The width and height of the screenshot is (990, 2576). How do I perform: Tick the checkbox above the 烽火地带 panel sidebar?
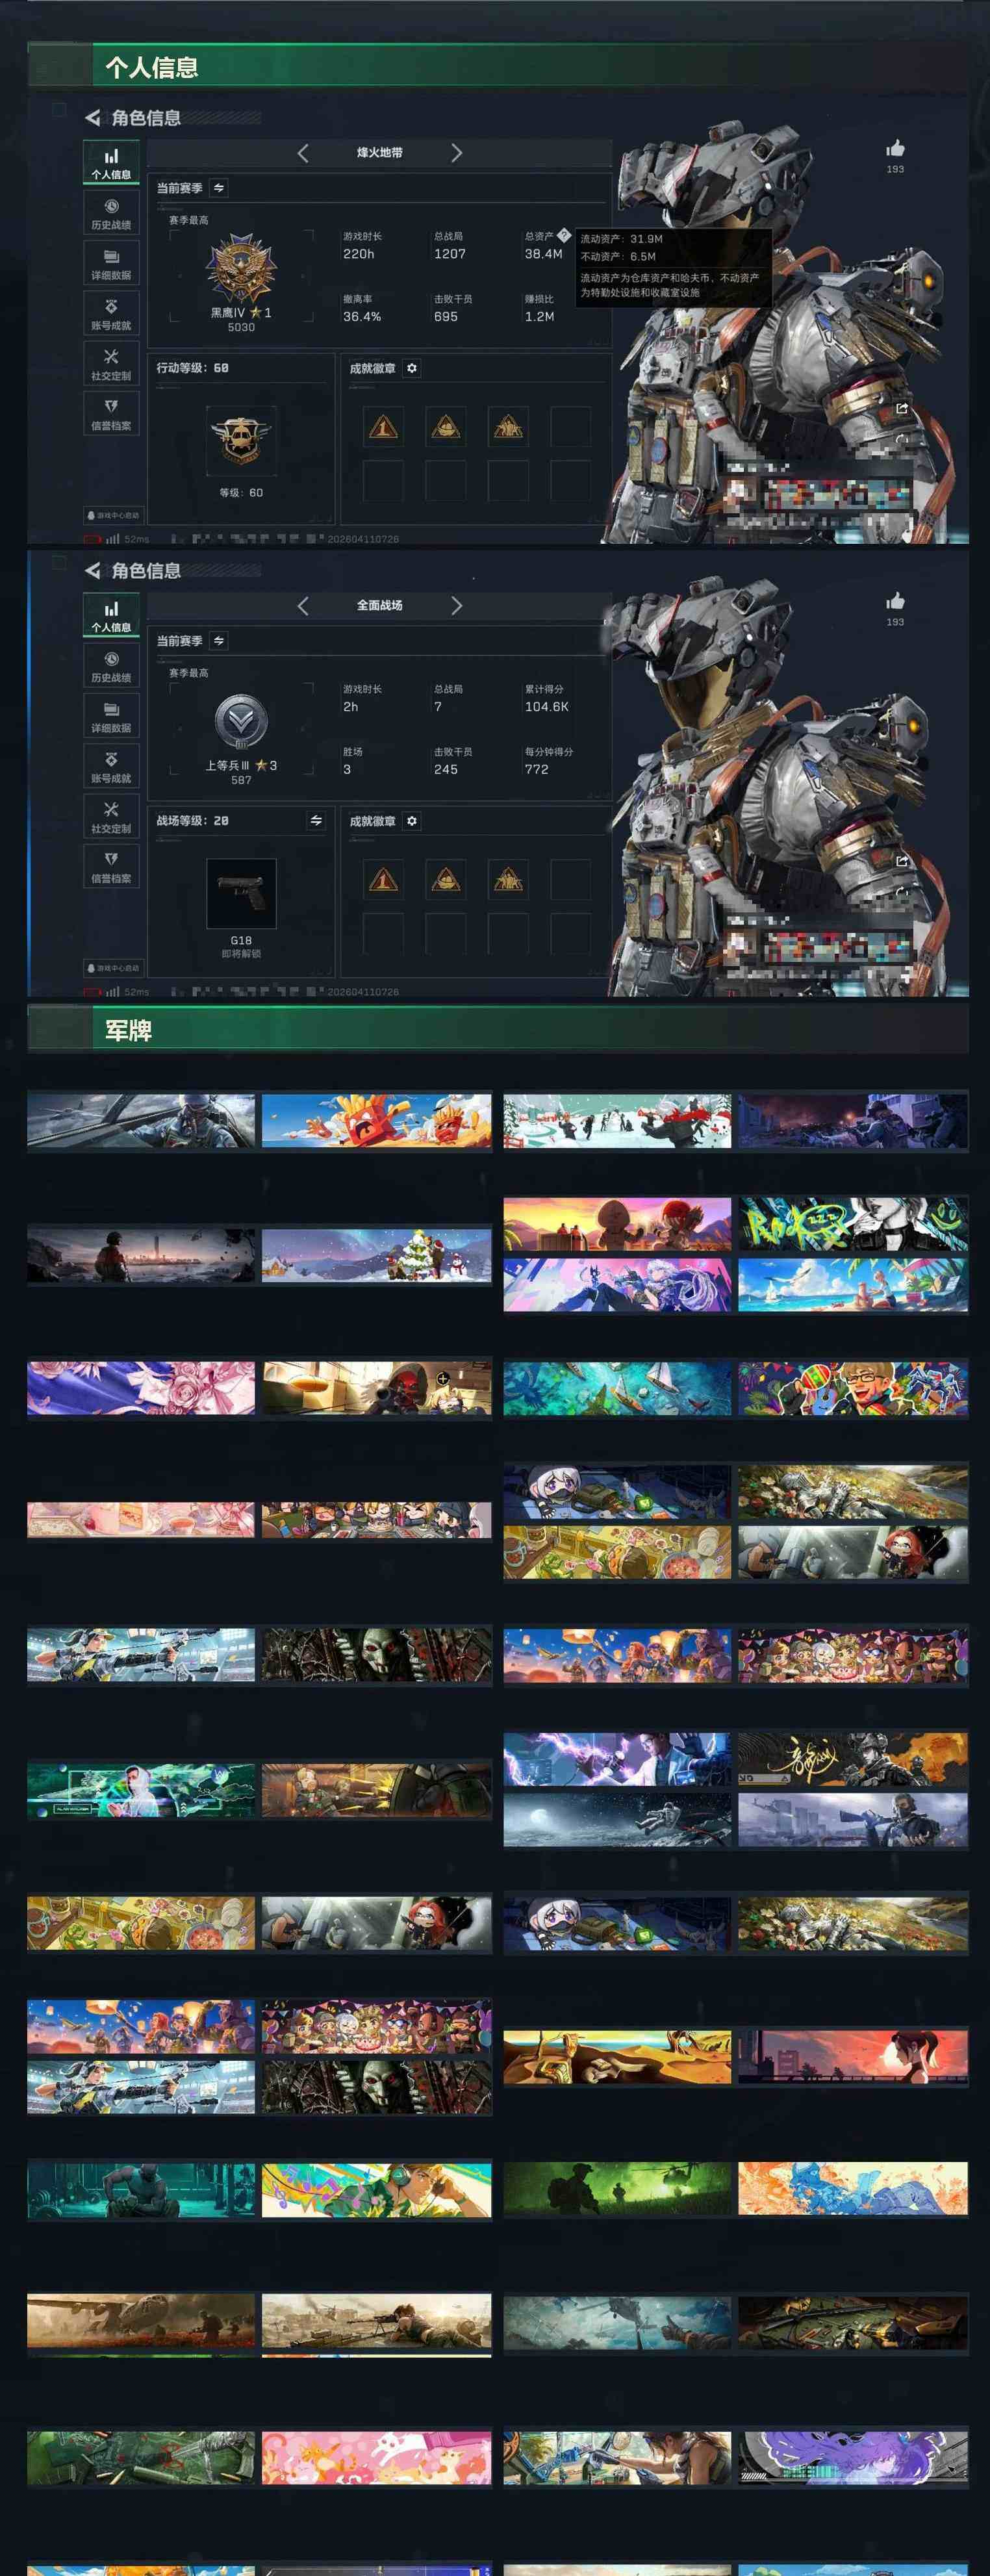[x=59, y=110]
